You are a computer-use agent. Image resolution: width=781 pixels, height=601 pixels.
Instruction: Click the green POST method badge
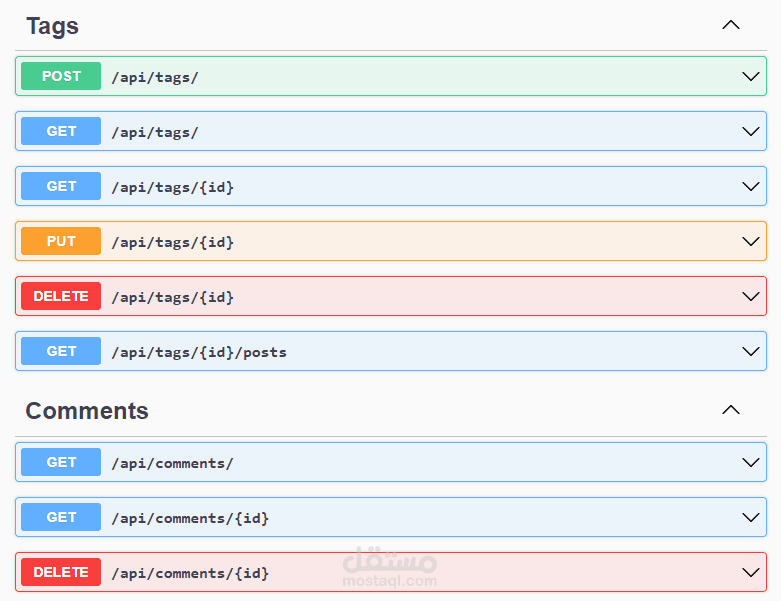[61, 76]
